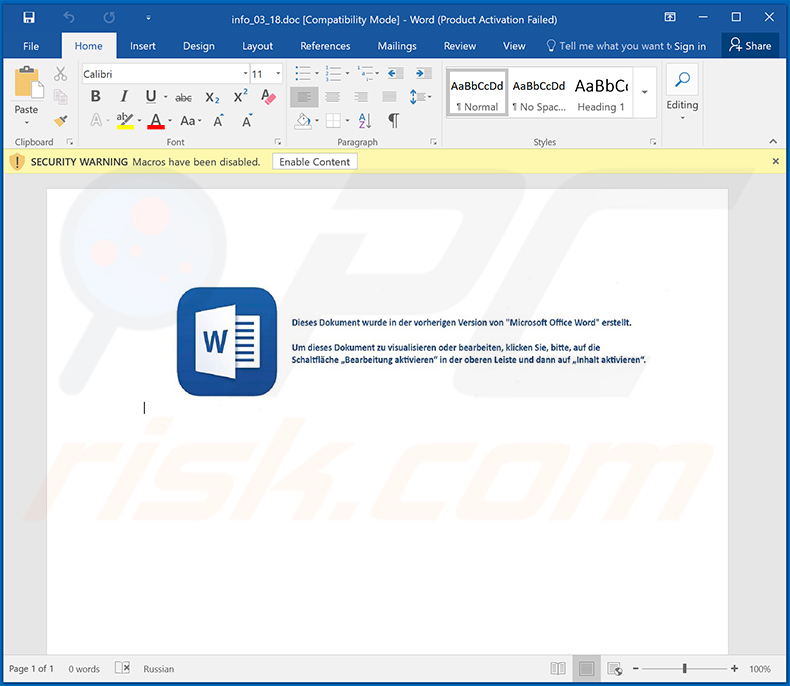The width and height of the screenshot is (790, 686).
Task: Click Grow Font icon
Action: tap(218, 120)
